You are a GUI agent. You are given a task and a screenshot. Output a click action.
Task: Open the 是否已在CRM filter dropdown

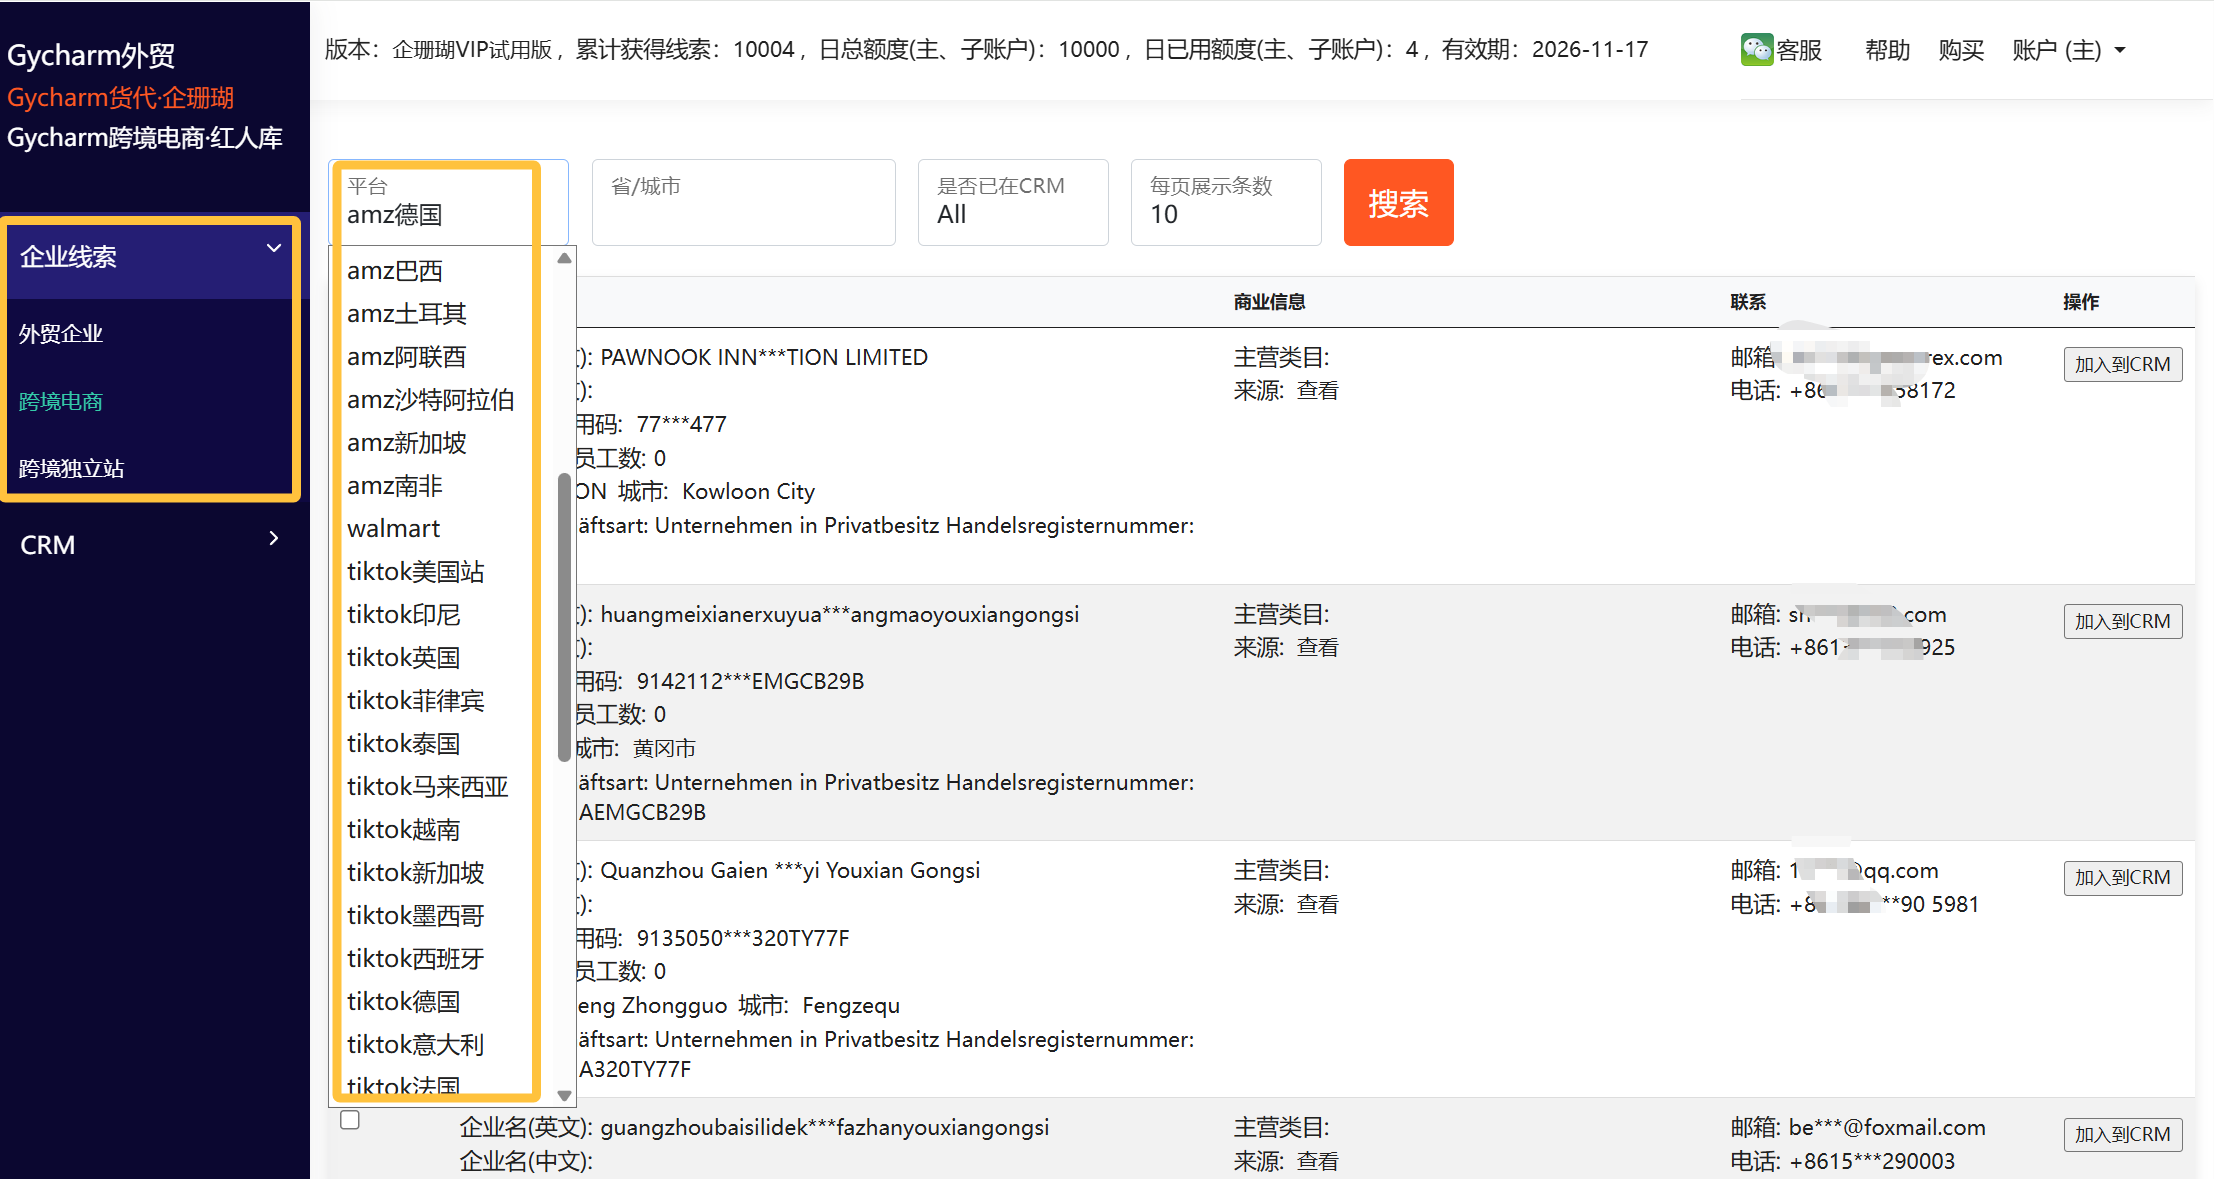pos(1012,203)
